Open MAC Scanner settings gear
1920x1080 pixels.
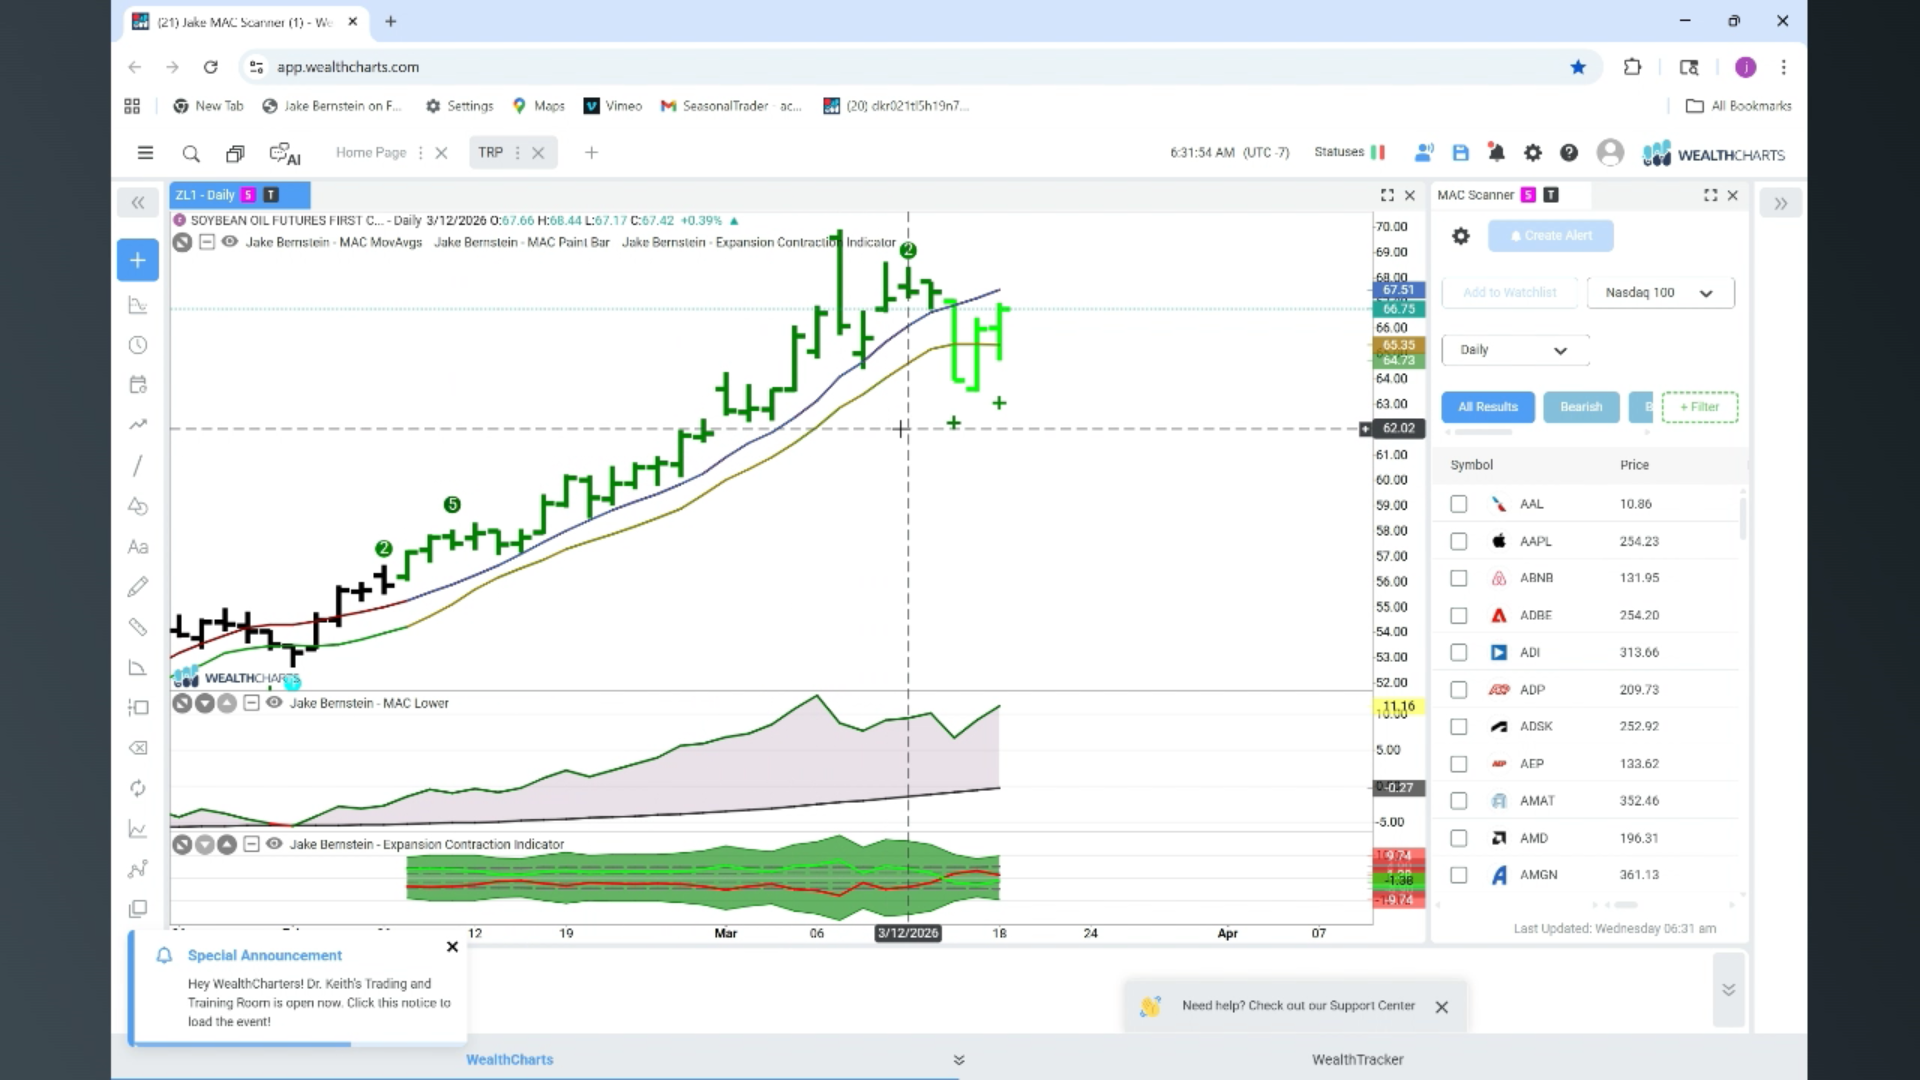(1461, 236)
